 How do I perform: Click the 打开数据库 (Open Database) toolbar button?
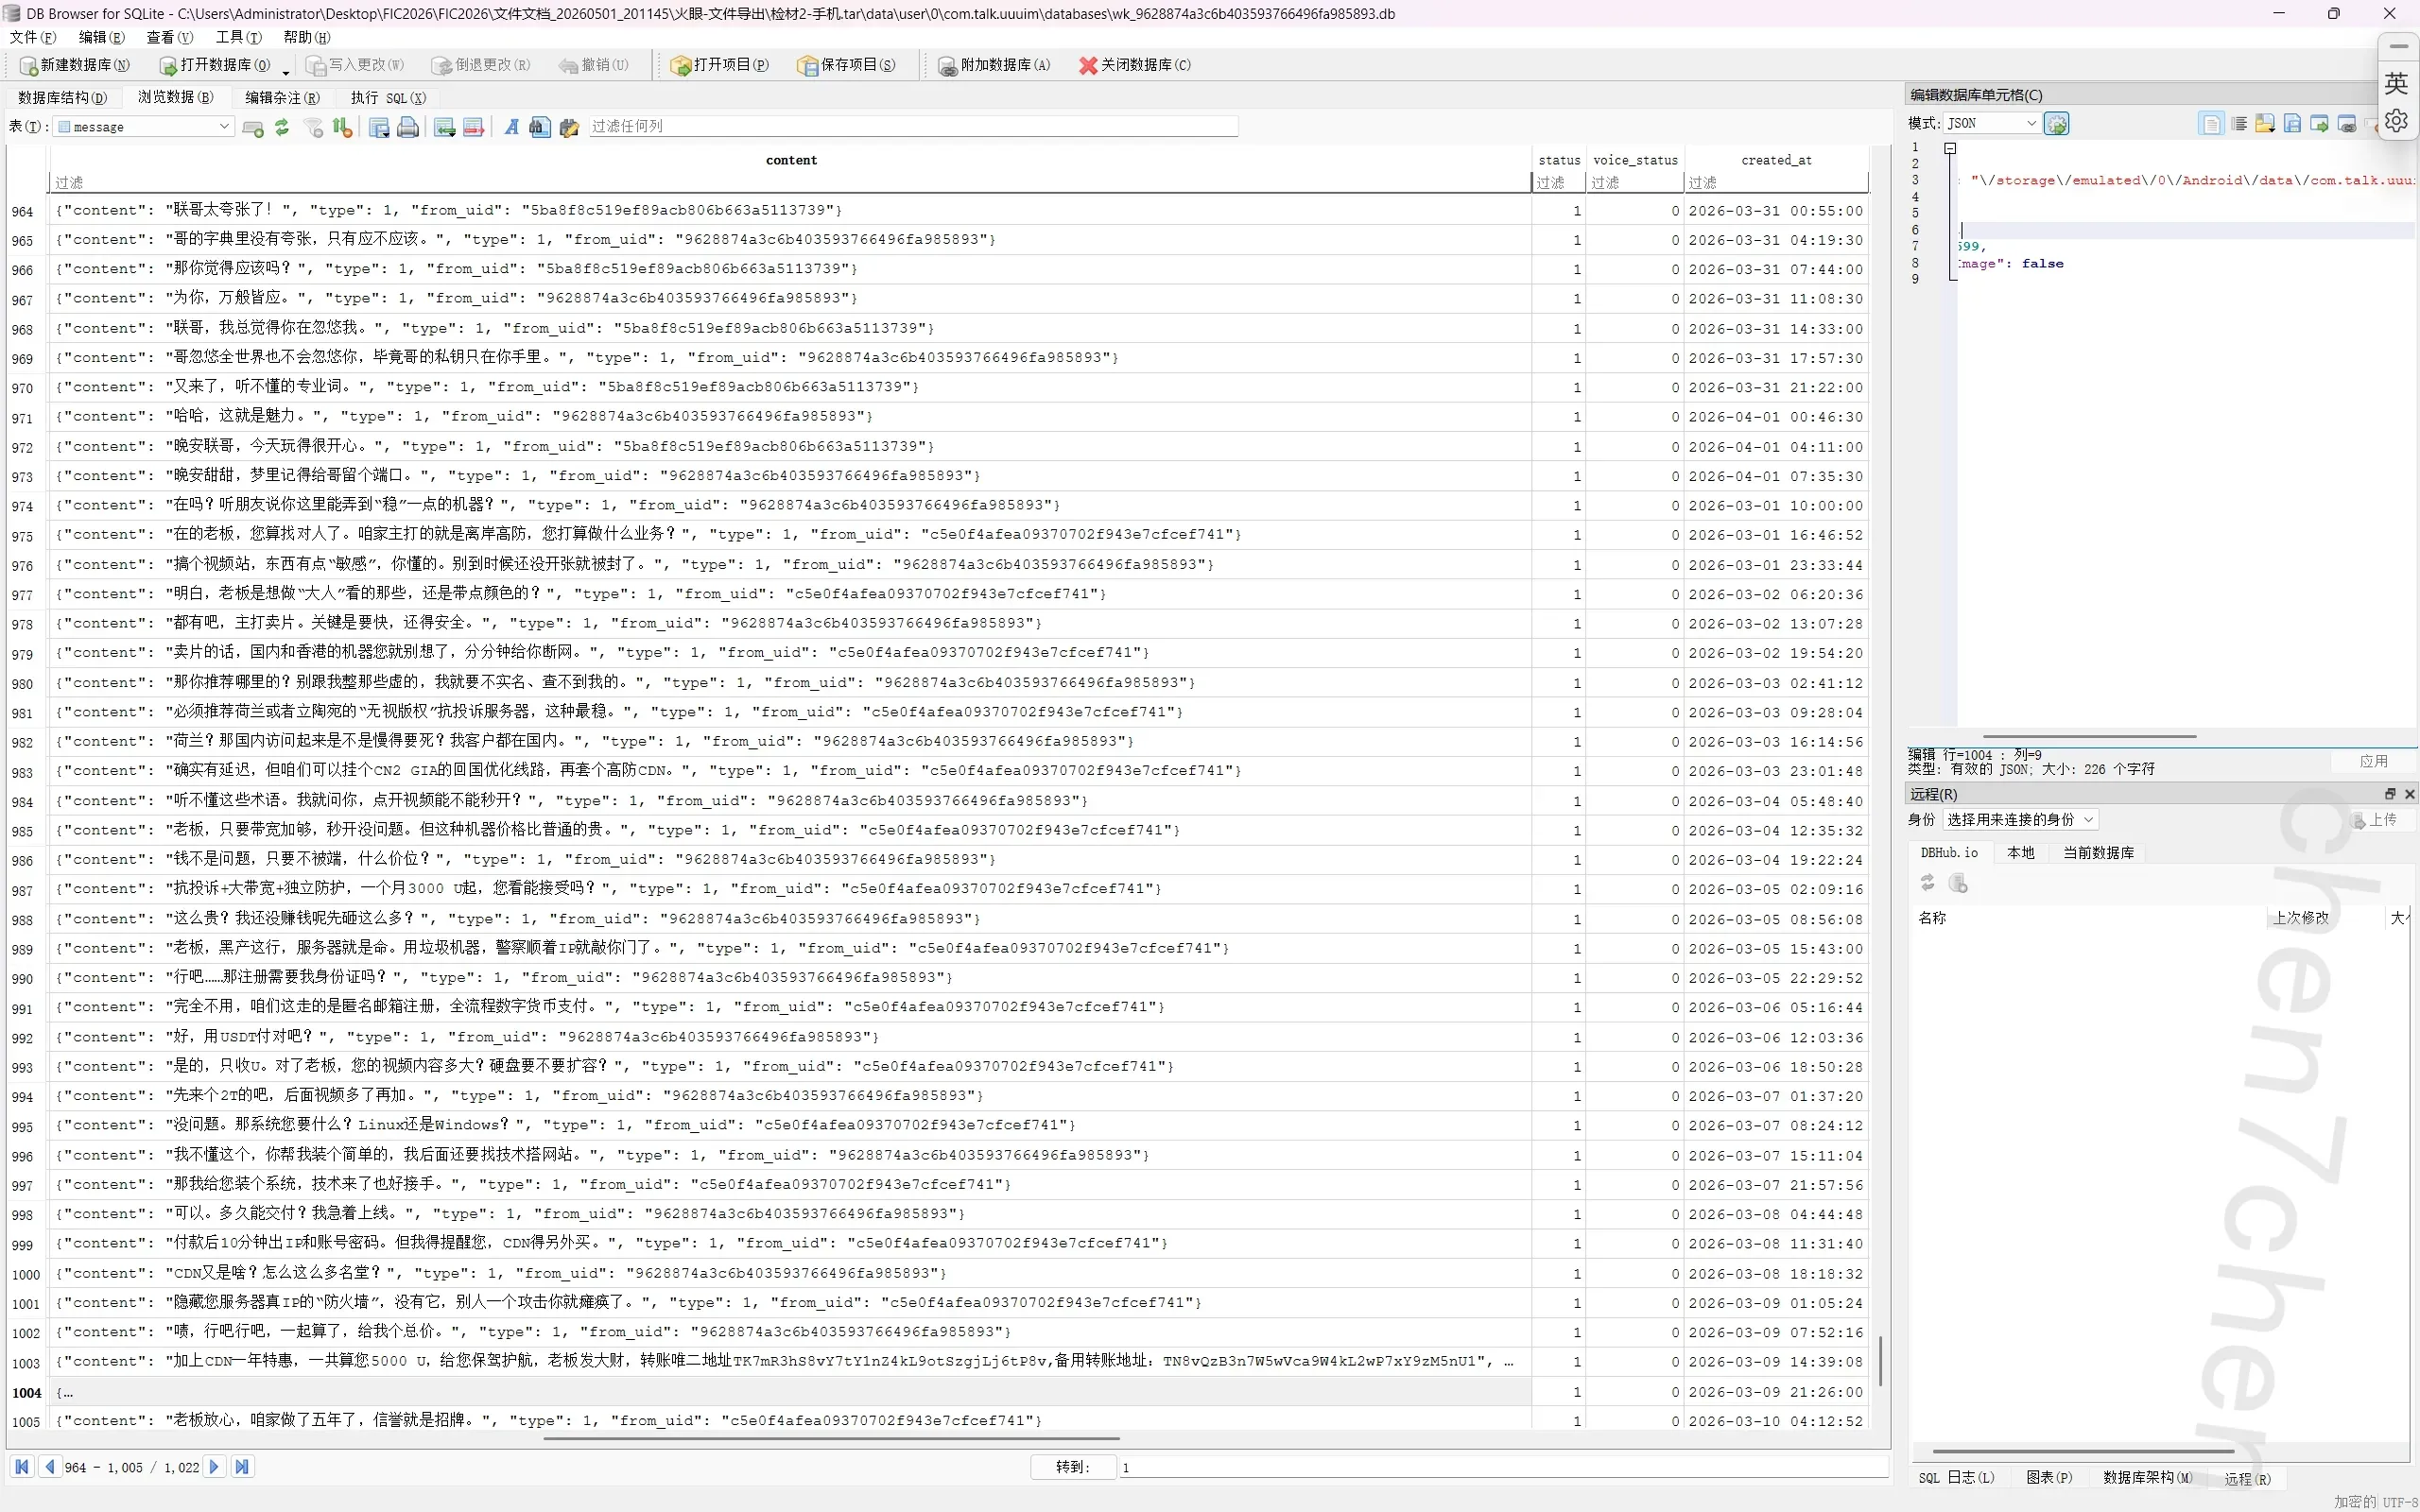(x=214, y=65)
